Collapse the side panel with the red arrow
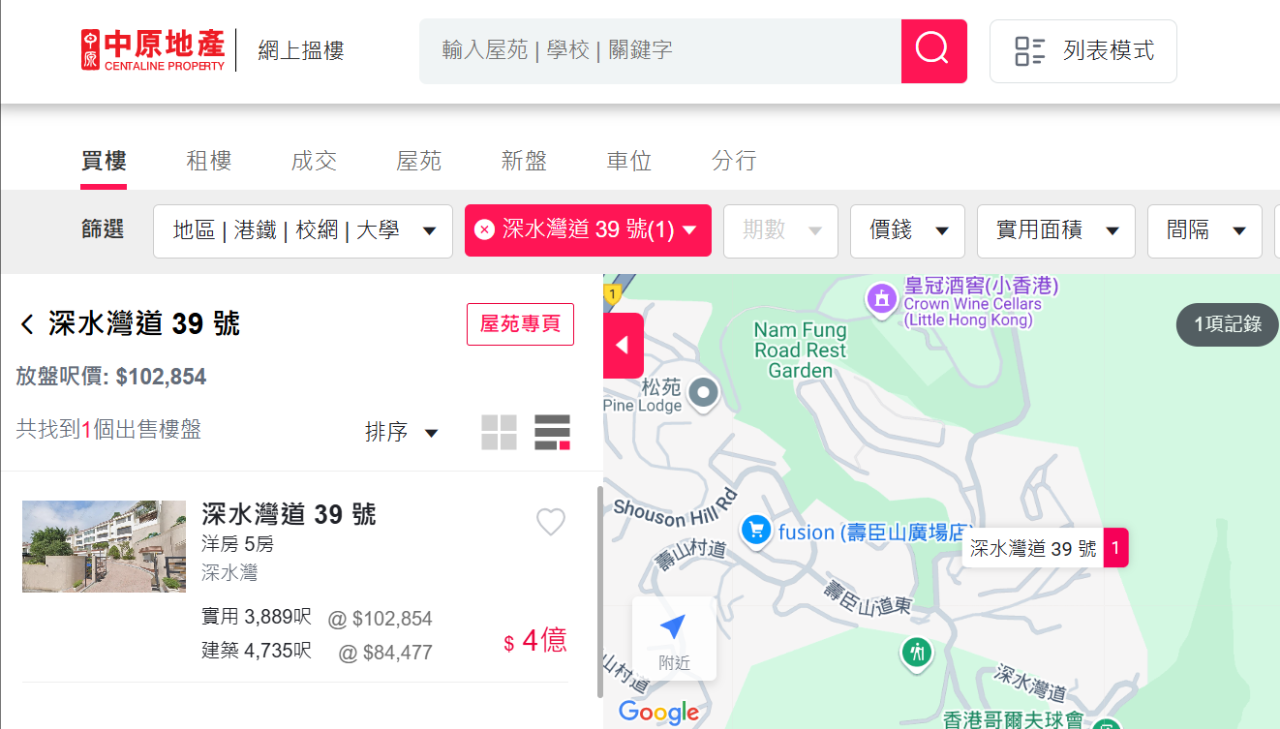The width and height of the screenshot is (1280, 729). pyautogui.click(x=623, y=346)
